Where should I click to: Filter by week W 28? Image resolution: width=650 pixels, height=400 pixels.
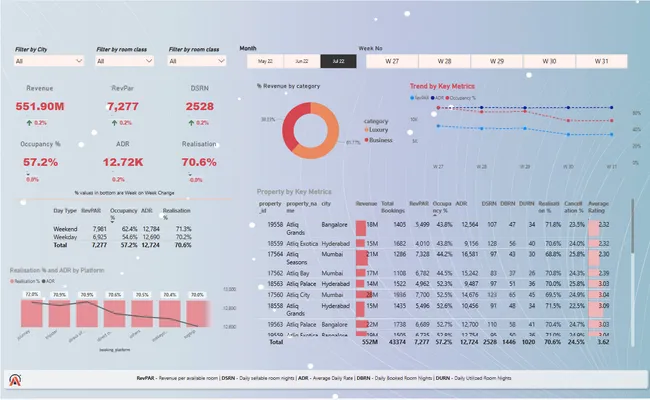(444, 61)
